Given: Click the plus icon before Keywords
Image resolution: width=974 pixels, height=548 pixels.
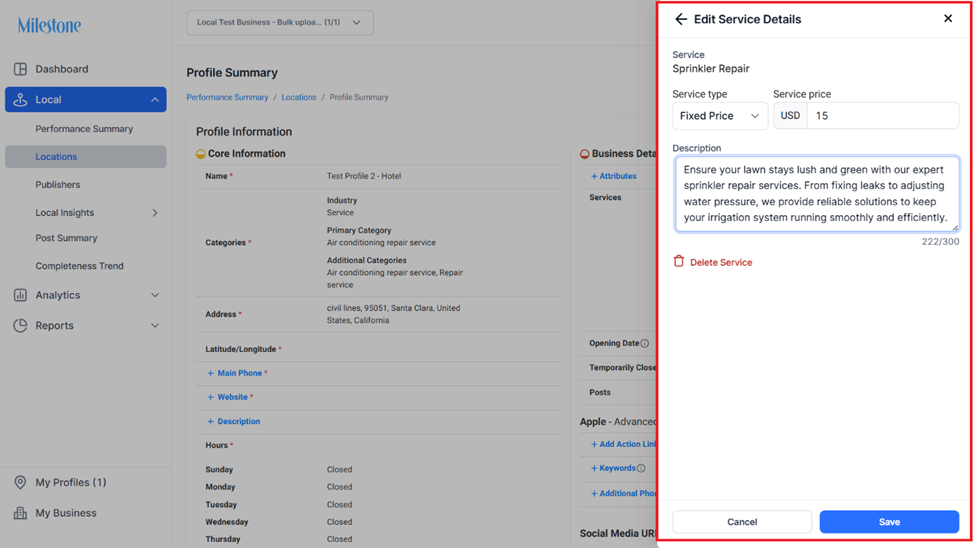Looking at the screenshot, I should pyautogui.click(x=594, y=468).
